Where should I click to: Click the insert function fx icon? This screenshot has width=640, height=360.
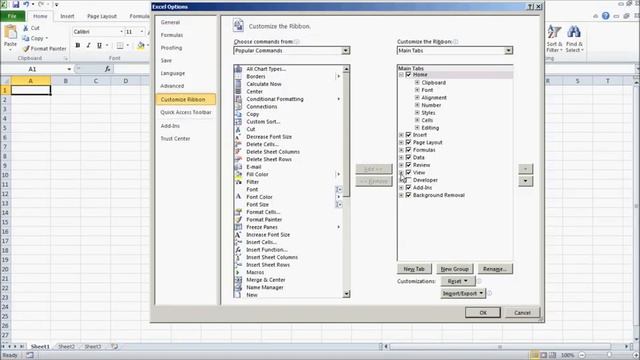tap(107, 69)
